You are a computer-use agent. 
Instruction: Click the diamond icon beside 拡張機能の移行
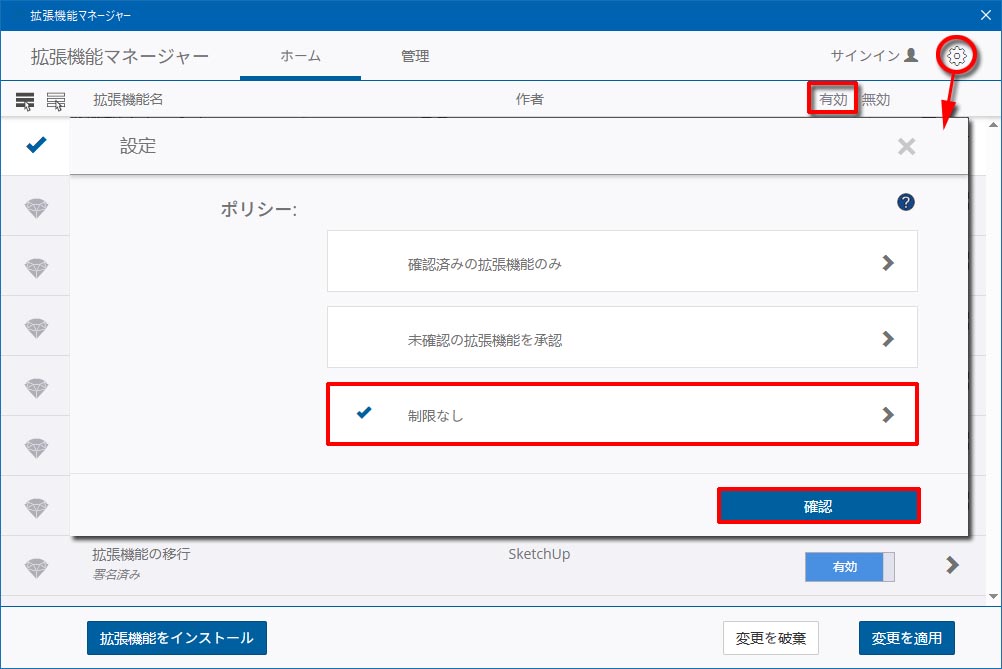coord(36,566)
